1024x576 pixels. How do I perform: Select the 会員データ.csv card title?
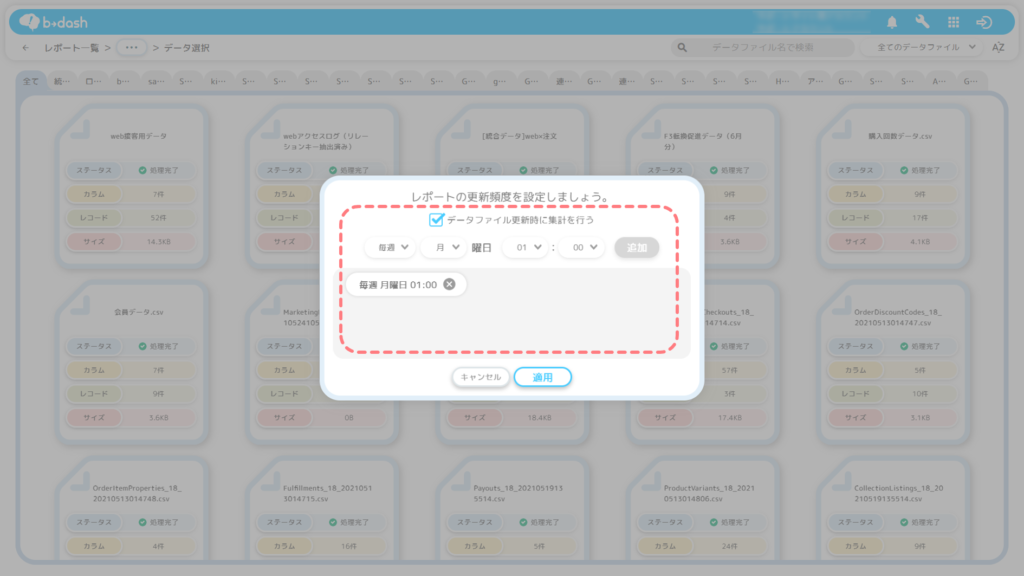tap(138, 312)
